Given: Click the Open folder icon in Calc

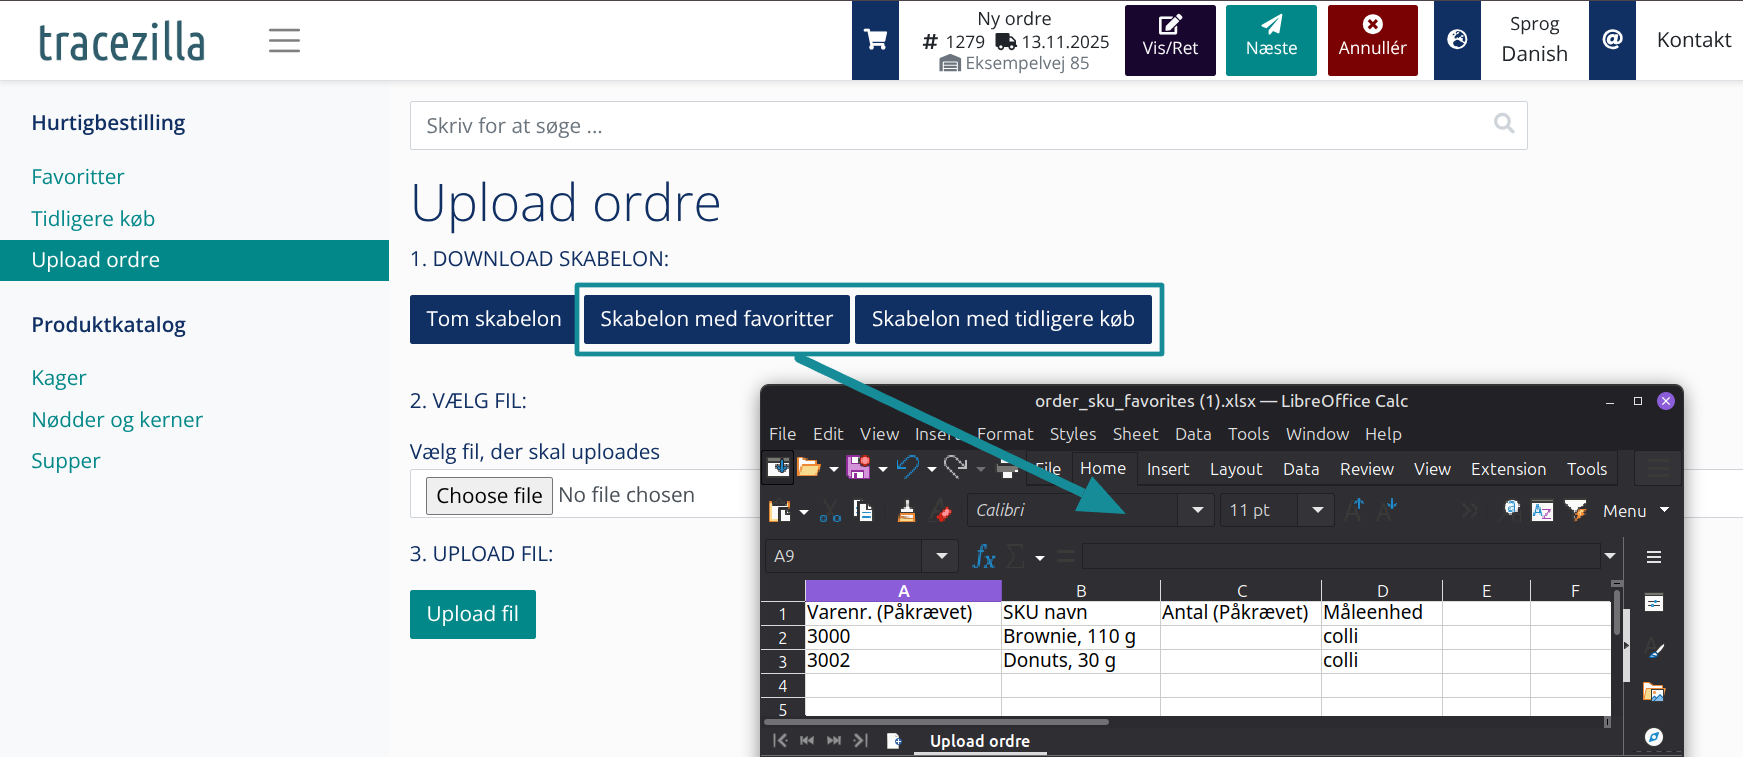Looking at the screenshot, I should click(809, 467).
